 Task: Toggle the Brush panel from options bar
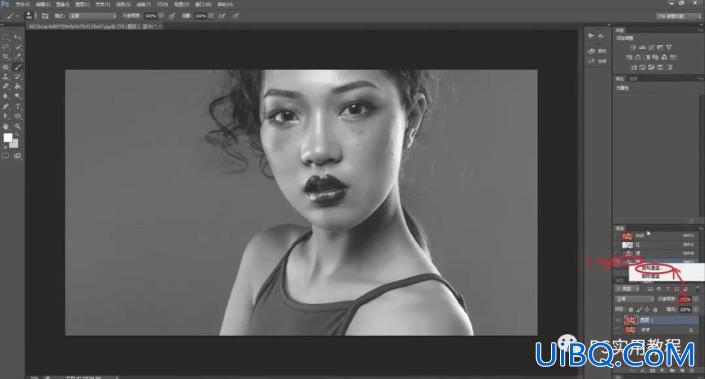(45, 16)
